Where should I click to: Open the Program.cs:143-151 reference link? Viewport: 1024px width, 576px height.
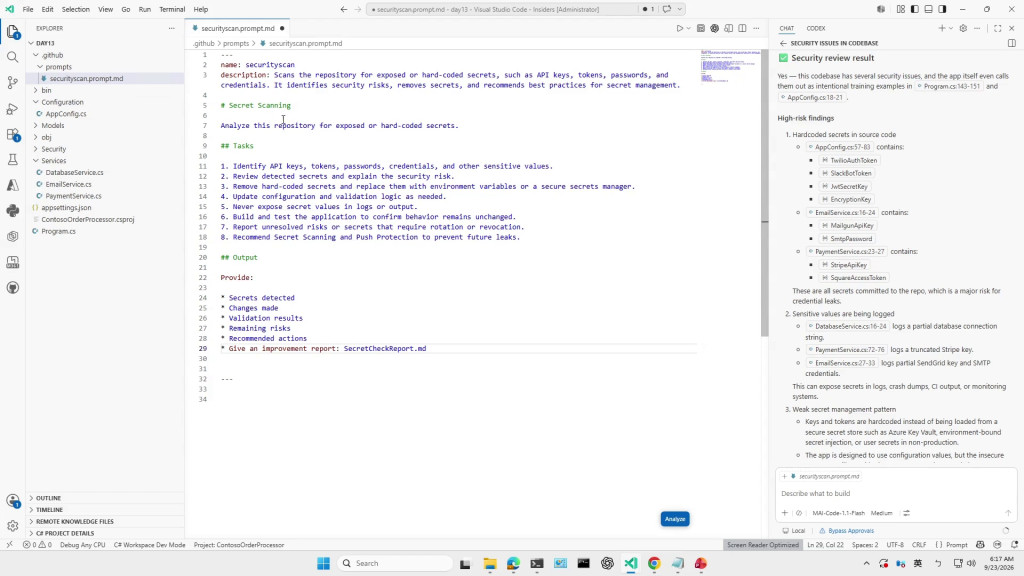pos(949,86)
